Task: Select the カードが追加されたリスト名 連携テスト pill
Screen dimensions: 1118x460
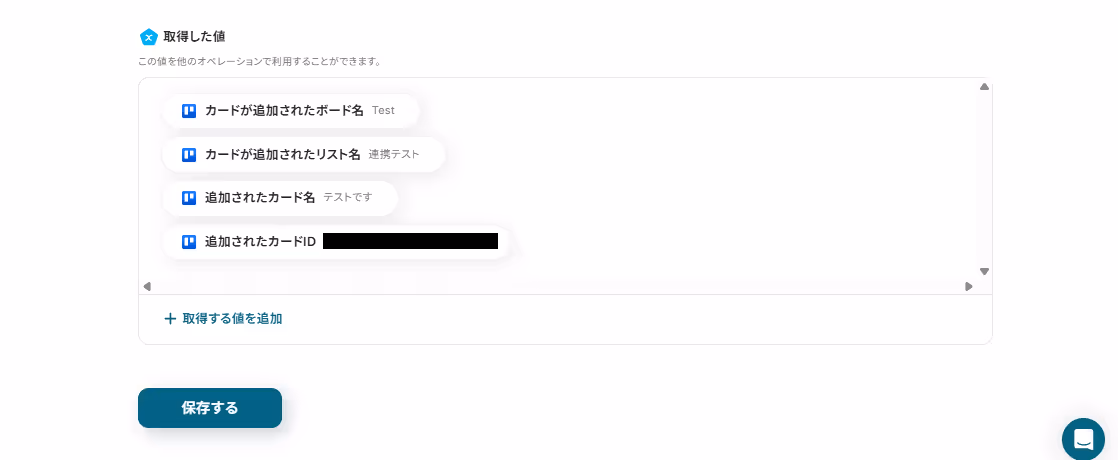Action: click(304, 154)
